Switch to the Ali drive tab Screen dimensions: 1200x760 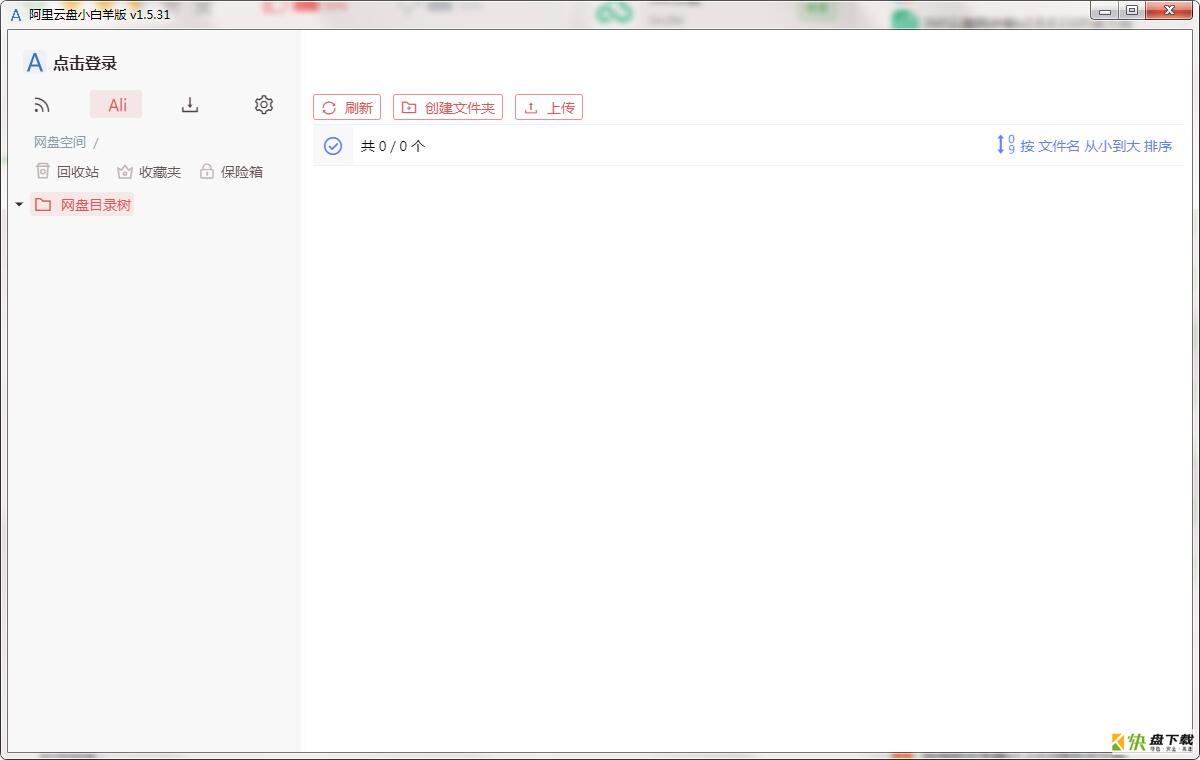(x=117, y=105)
